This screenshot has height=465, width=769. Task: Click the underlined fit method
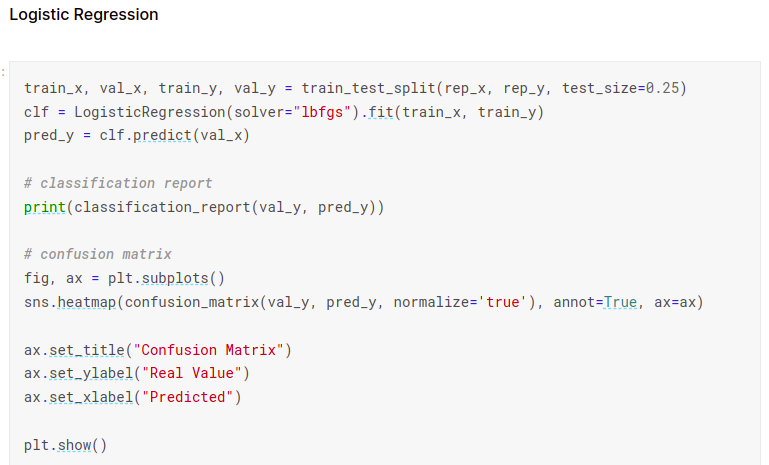(380, 112)
